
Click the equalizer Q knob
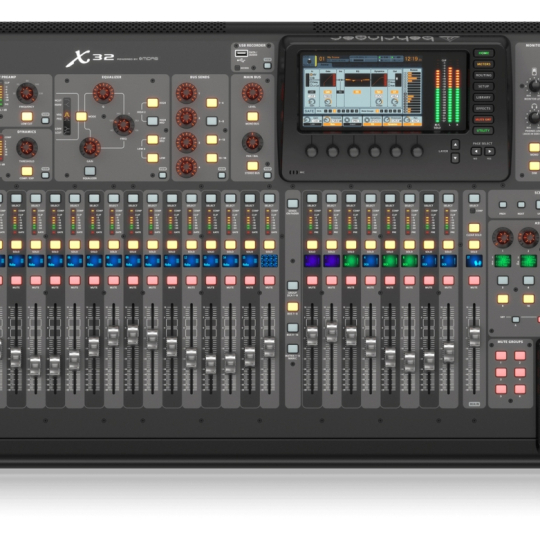point(103,93)
